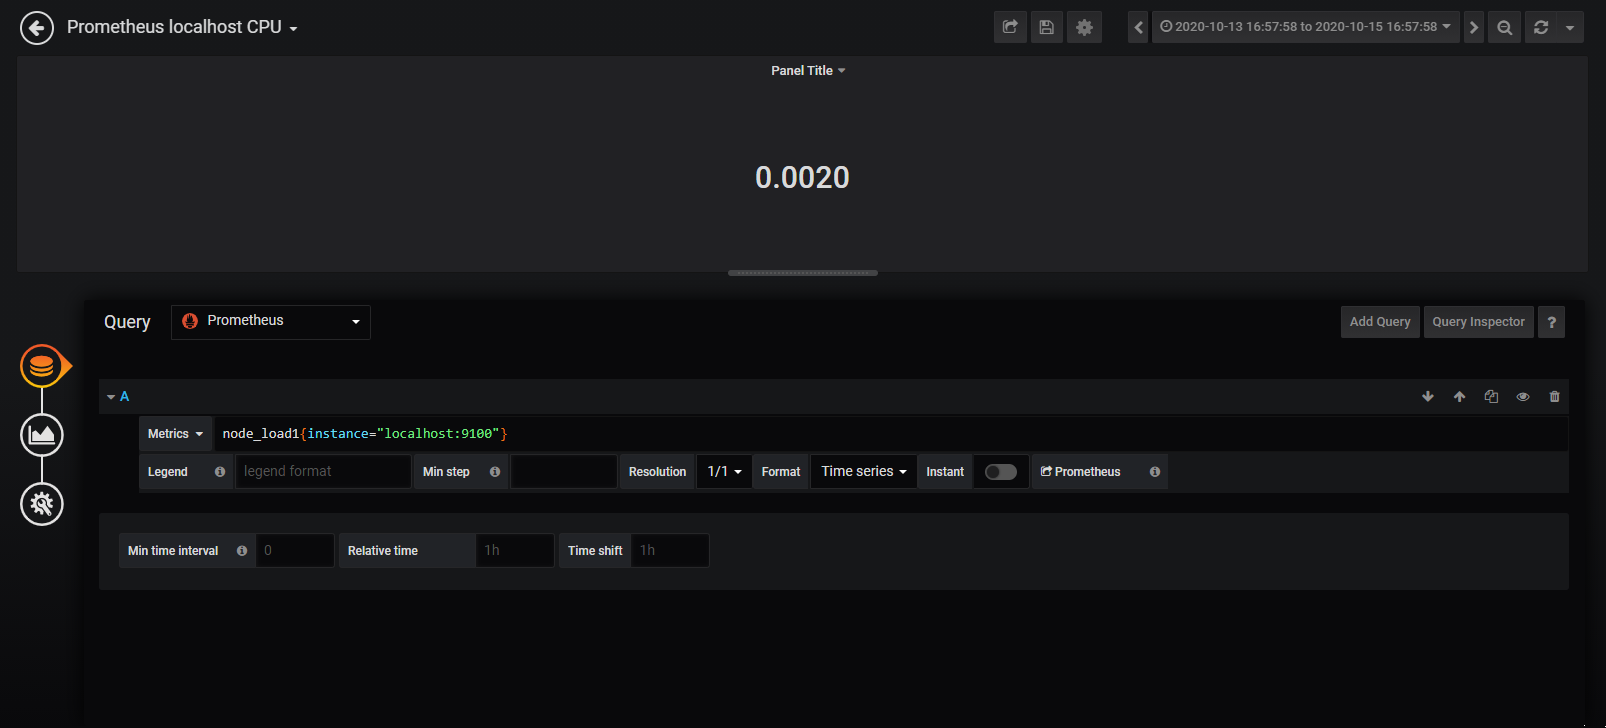Duplicate query A
Viewport: 1606px width, 728px height.
(1491, 397)
